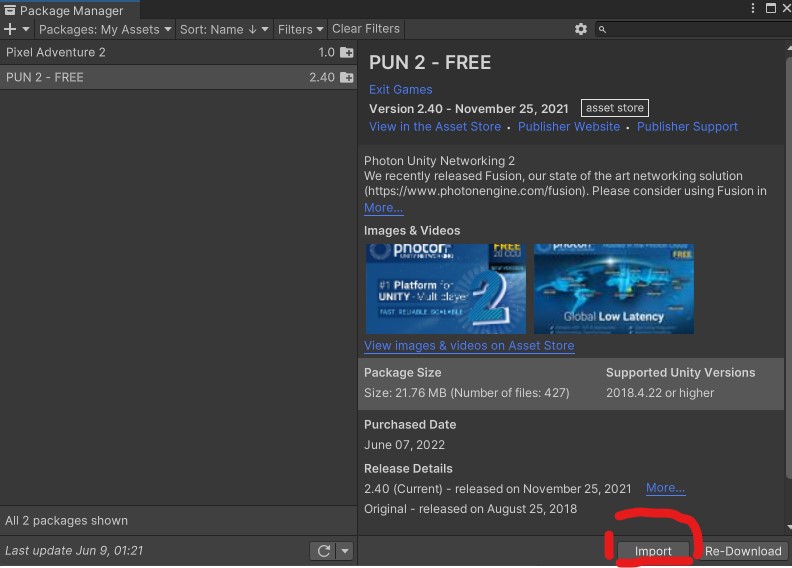Open the Filters dropdown
792x568 pixels.
(300, 29)
